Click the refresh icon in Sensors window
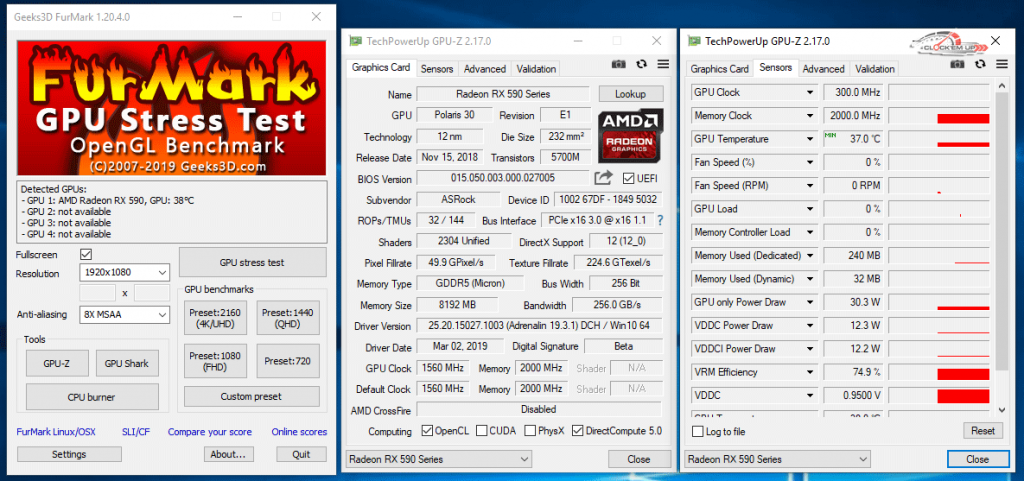Viewport: 1024px width, 481px height. 980,64
